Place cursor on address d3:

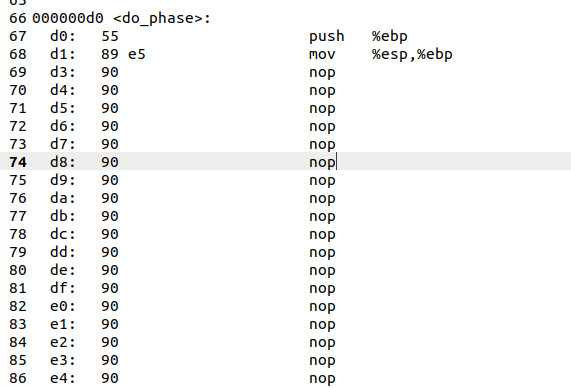(63, 72)
